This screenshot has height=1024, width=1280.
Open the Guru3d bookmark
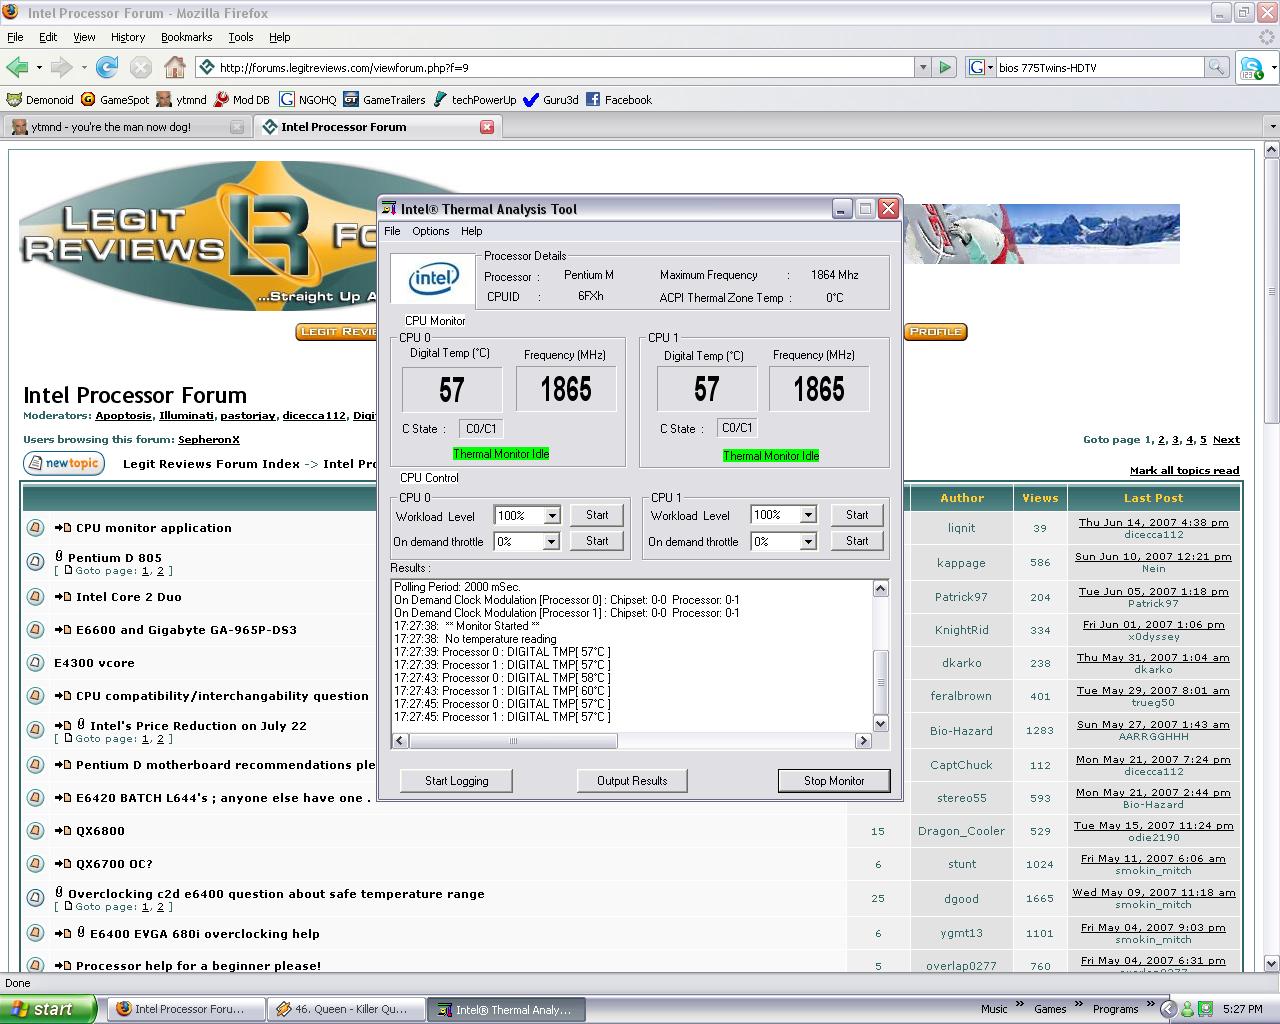[x=551, y=100]
